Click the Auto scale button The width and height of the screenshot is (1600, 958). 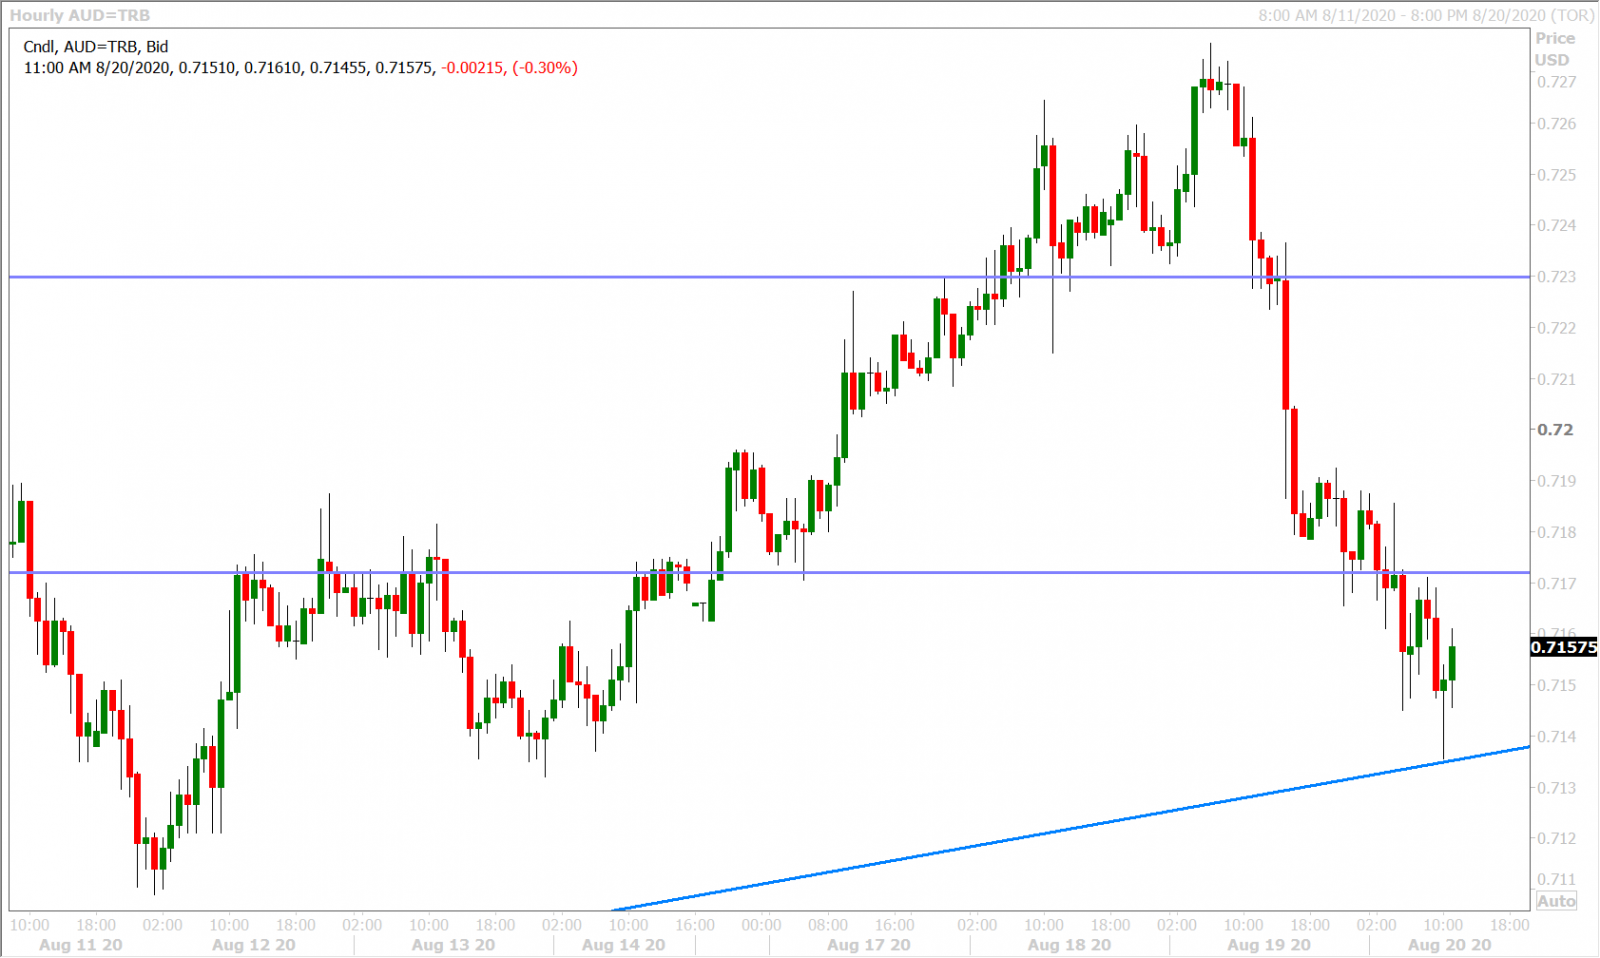(x=1556, y=901)
